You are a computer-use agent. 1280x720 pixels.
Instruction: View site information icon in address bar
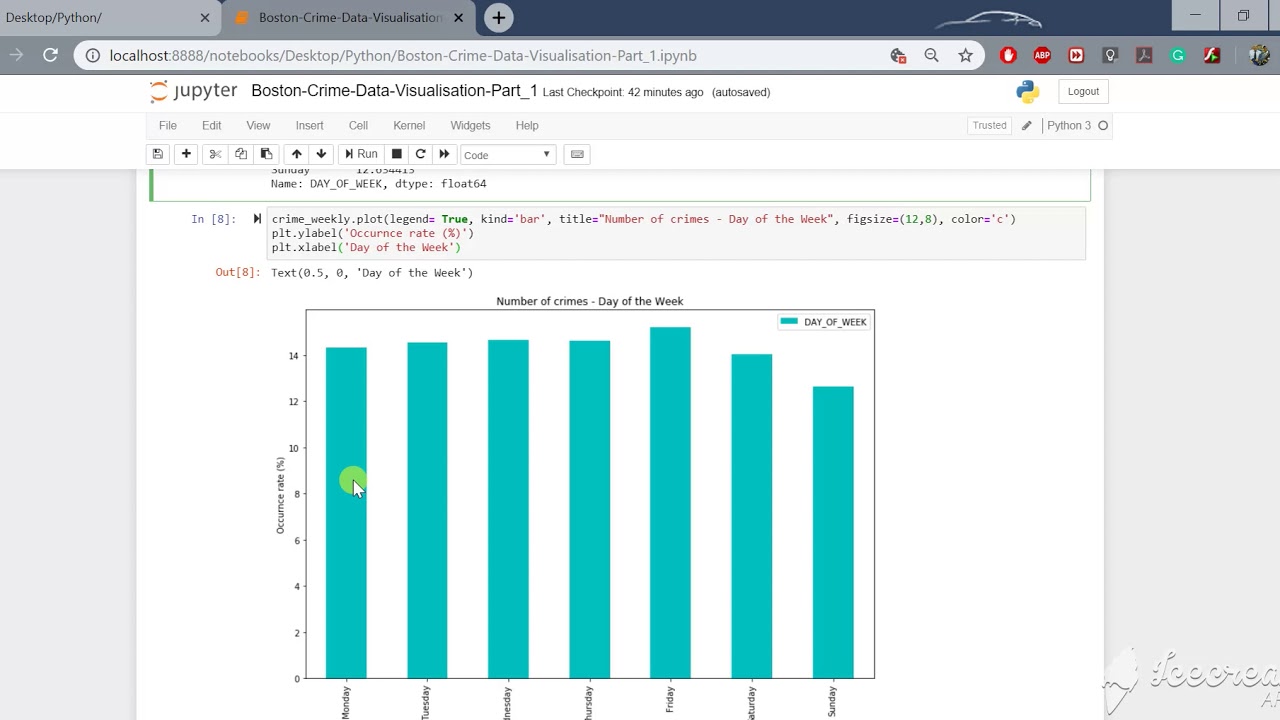92,56
